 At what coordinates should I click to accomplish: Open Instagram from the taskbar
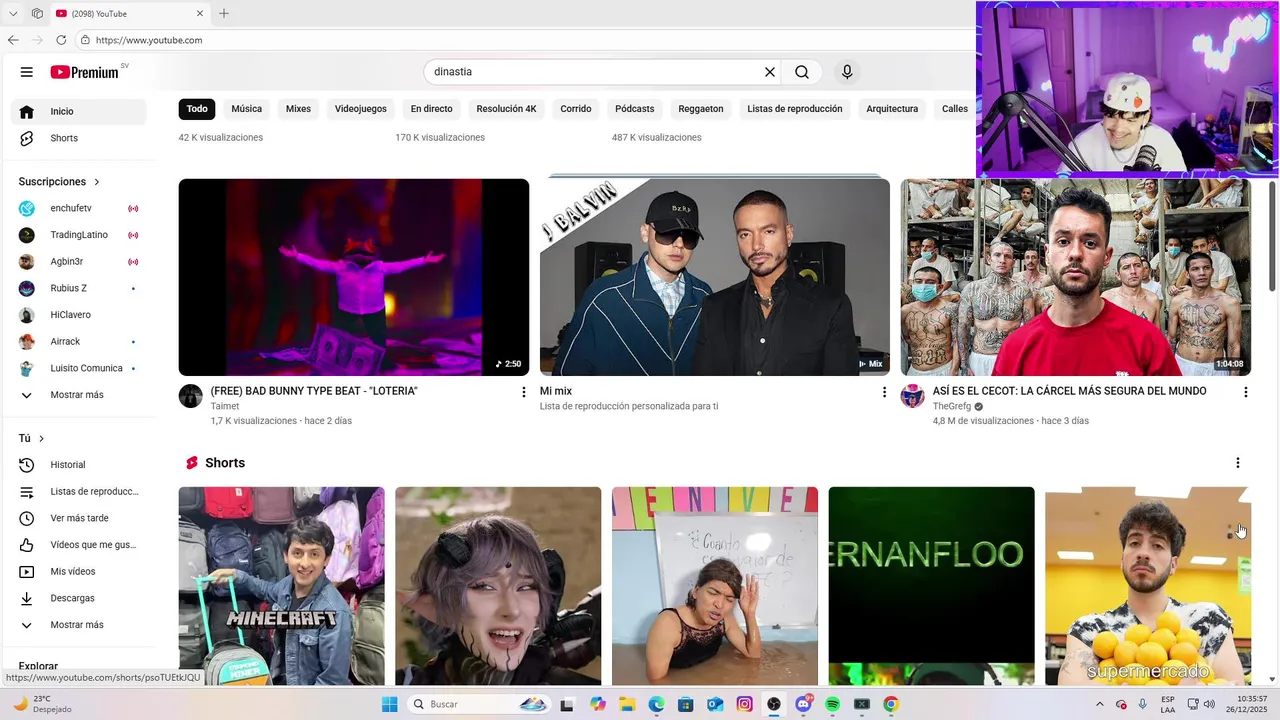point(744,704)
